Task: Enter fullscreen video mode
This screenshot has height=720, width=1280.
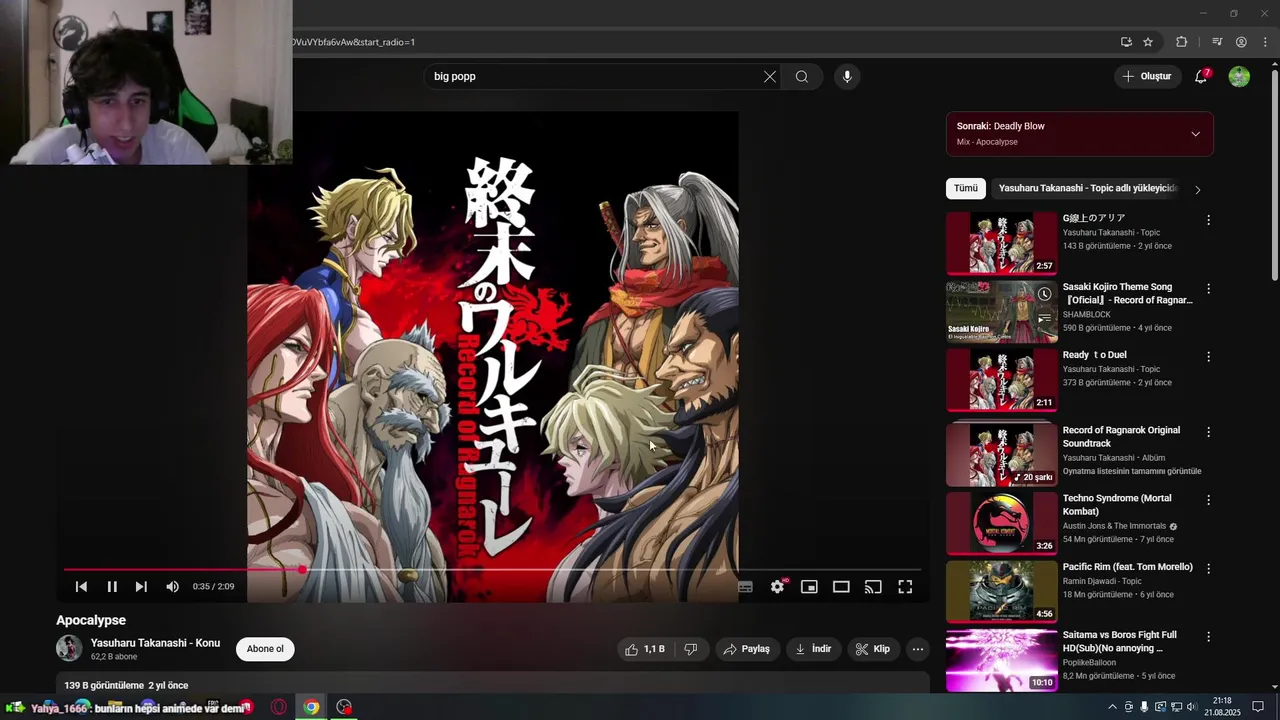Action: [905, 587]
